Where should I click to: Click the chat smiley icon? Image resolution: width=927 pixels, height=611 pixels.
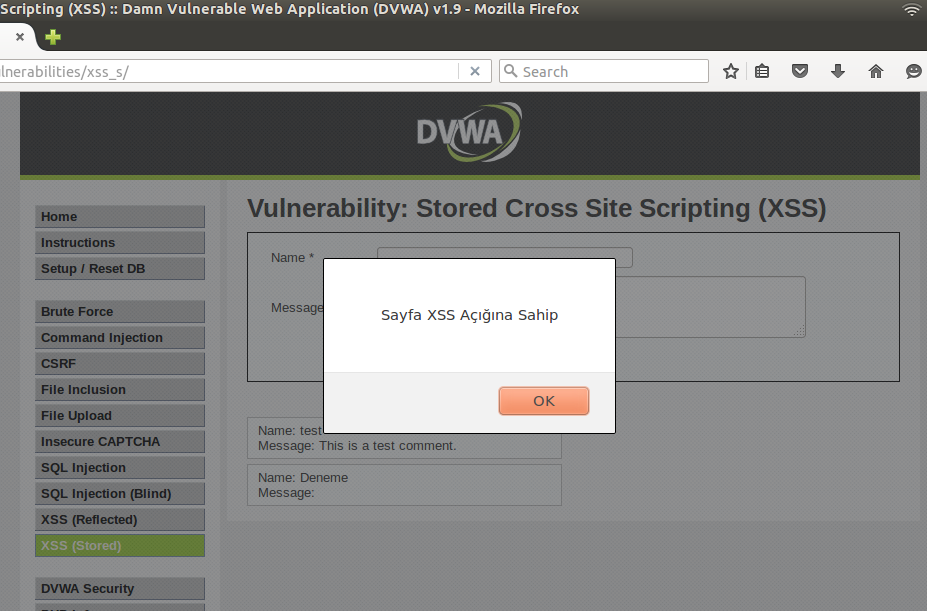[913, 72]
